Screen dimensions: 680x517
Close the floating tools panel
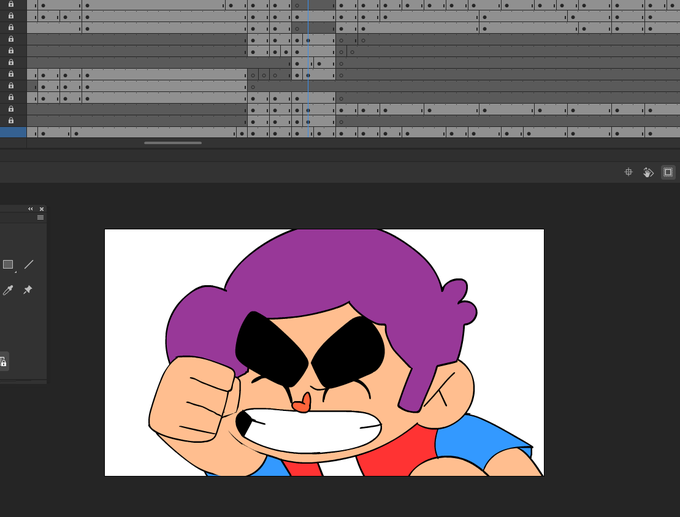click(42, 209)
